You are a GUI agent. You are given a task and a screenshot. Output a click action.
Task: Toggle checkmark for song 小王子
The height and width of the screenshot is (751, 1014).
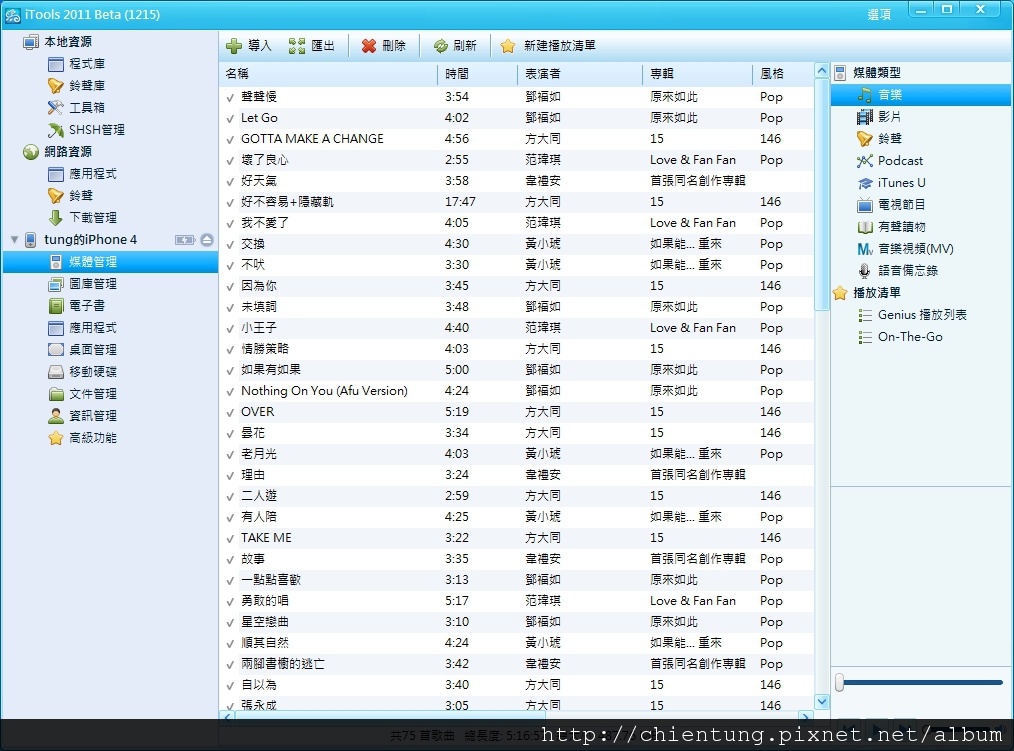coord(230,328)
